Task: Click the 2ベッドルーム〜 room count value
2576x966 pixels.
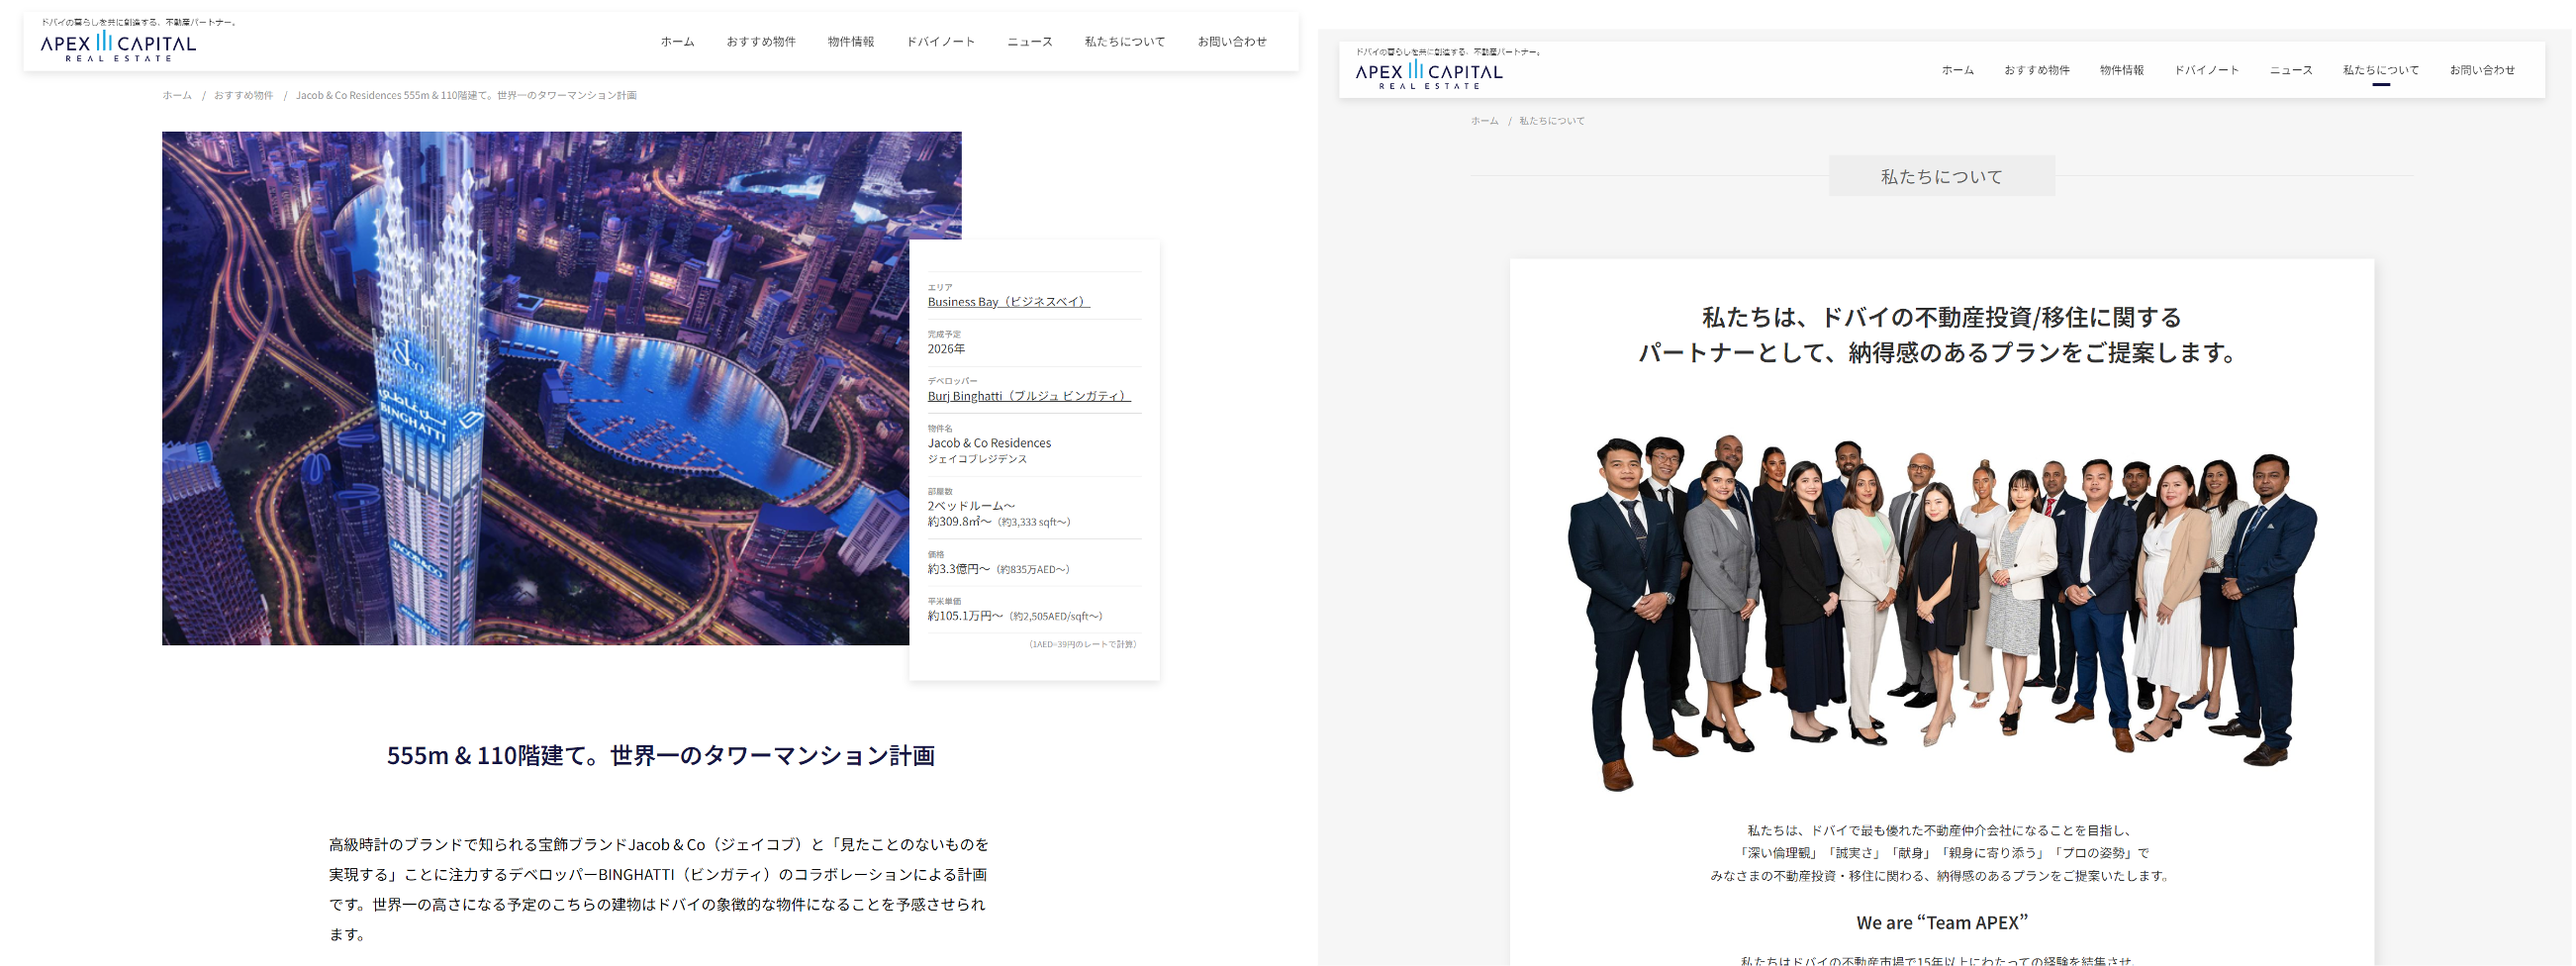Action: (x=971, y=506)
